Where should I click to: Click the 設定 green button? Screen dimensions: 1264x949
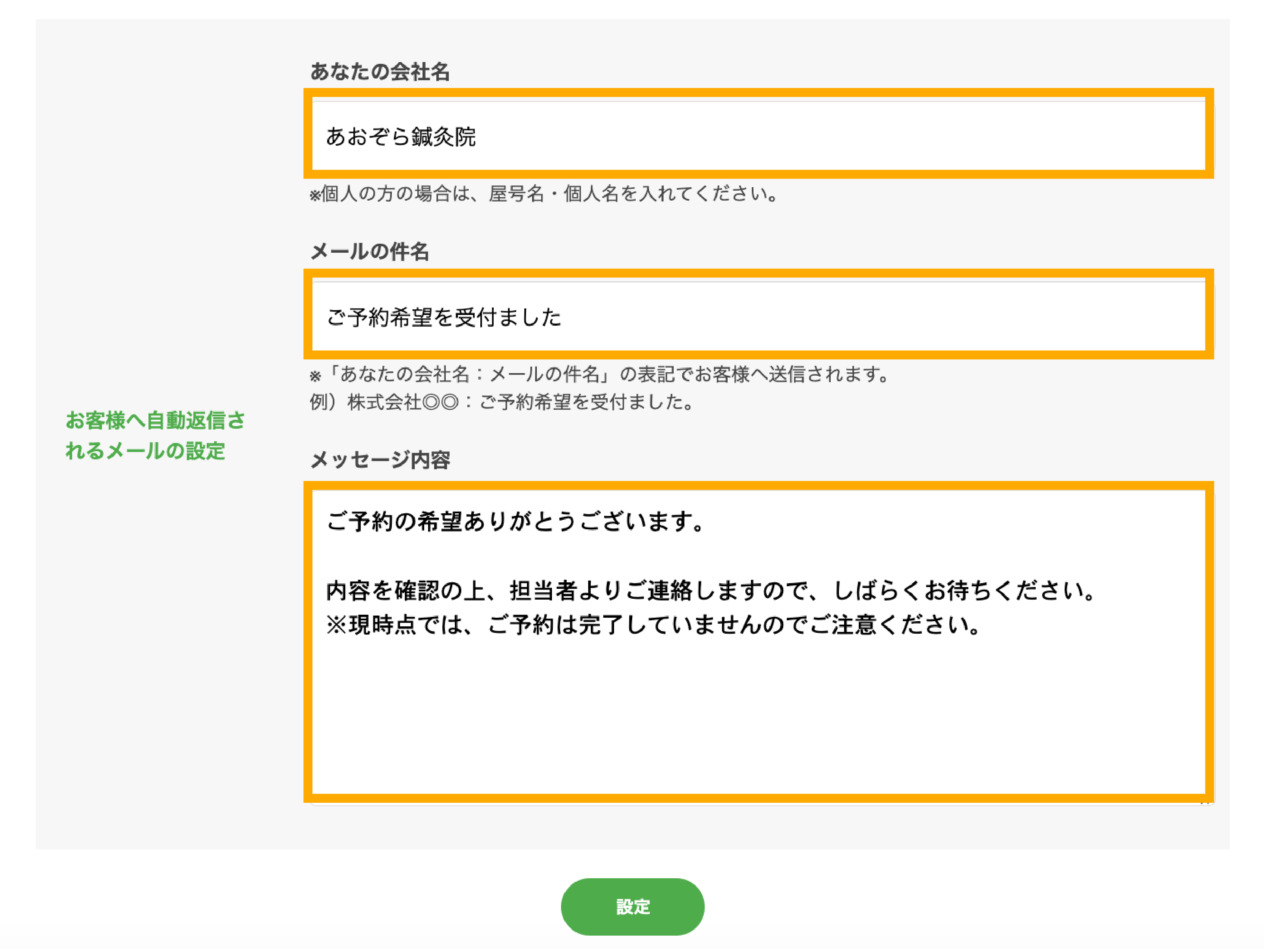632,907
